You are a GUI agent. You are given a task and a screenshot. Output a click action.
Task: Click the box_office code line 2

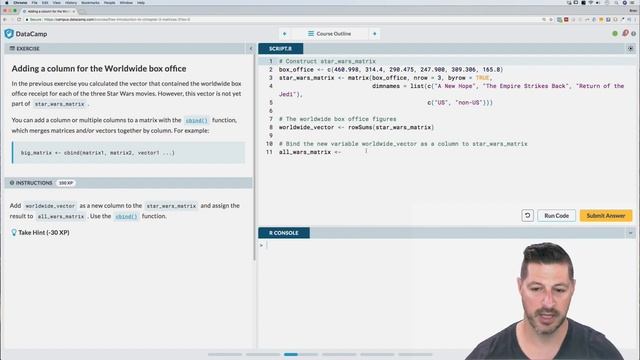click(x=391, y=70)
